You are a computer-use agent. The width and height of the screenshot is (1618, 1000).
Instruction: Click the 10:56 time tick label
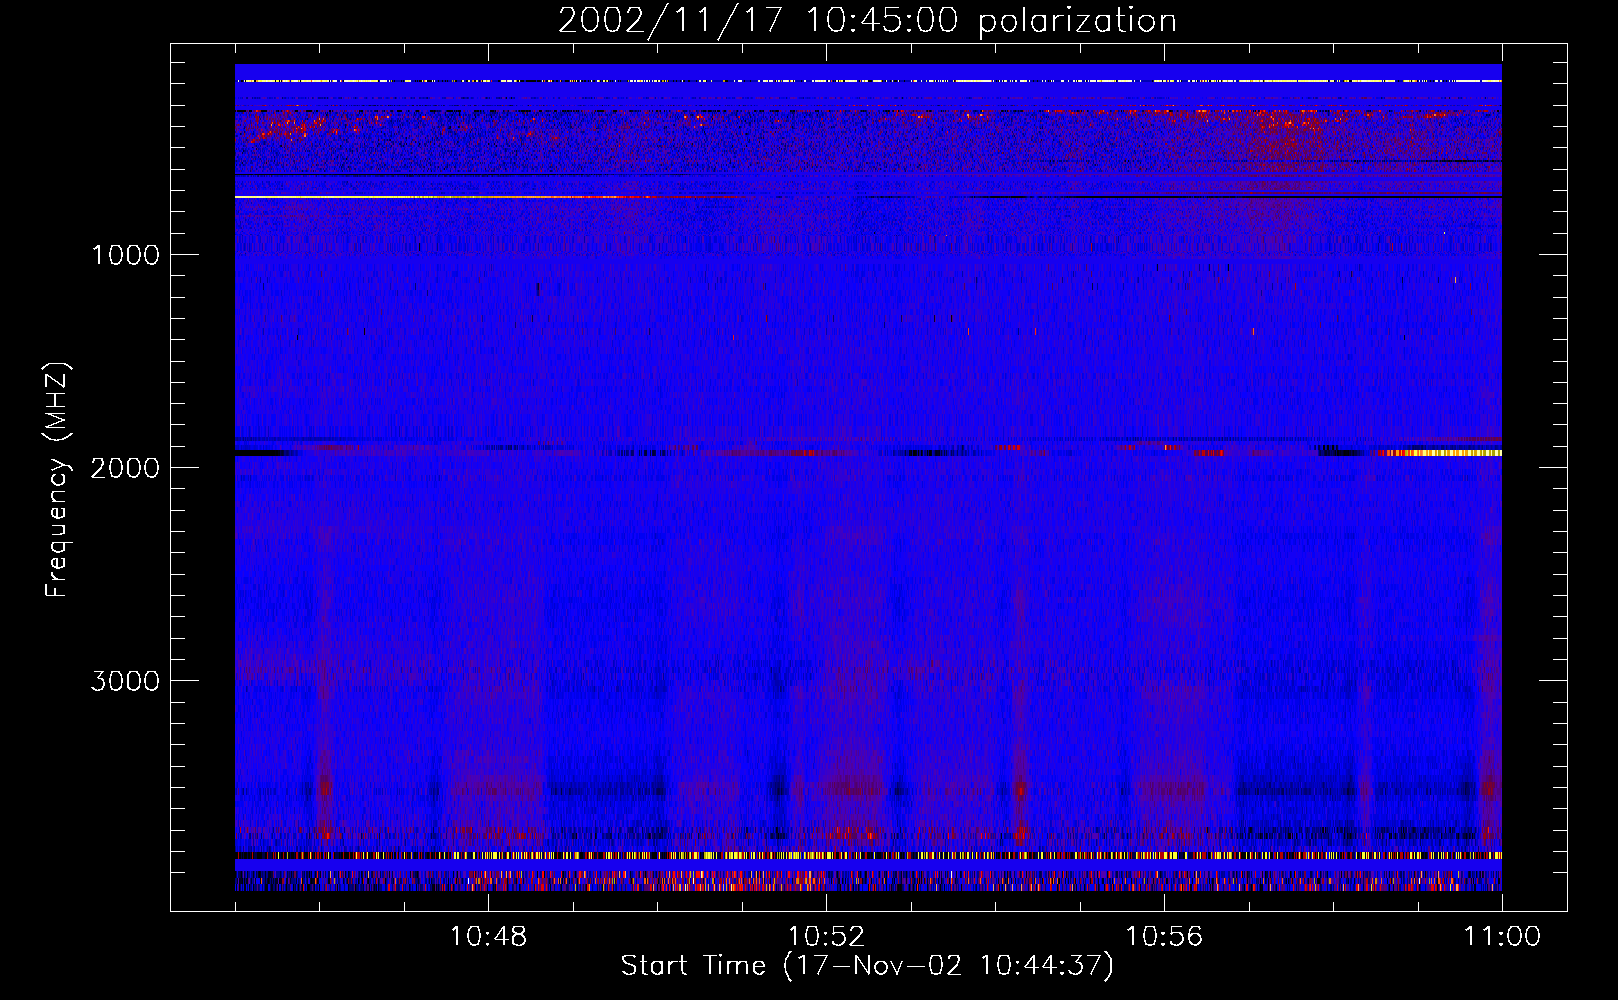click(1164, 937)
